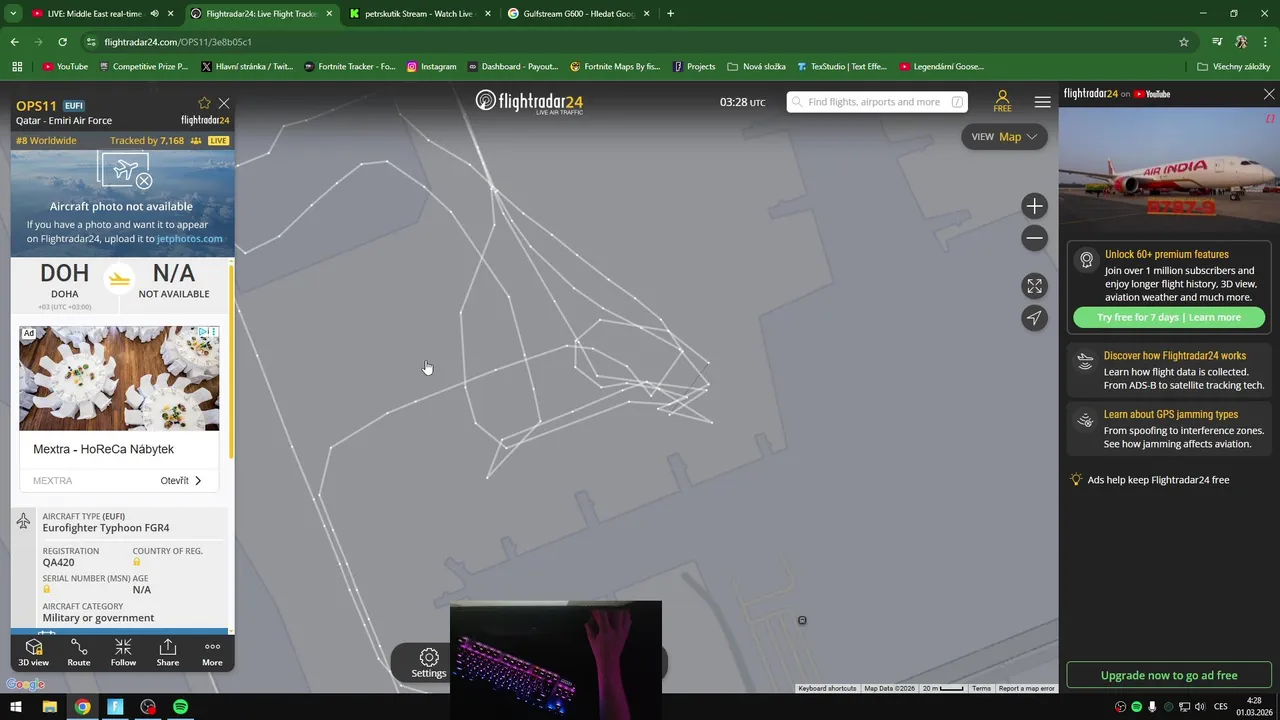Mute the LIVE: Middle East tab audio

click(154, 14)
